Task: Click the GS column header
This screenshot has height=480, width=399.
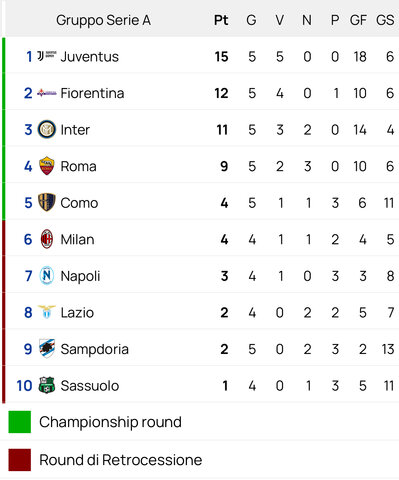Action: (385, 20)
